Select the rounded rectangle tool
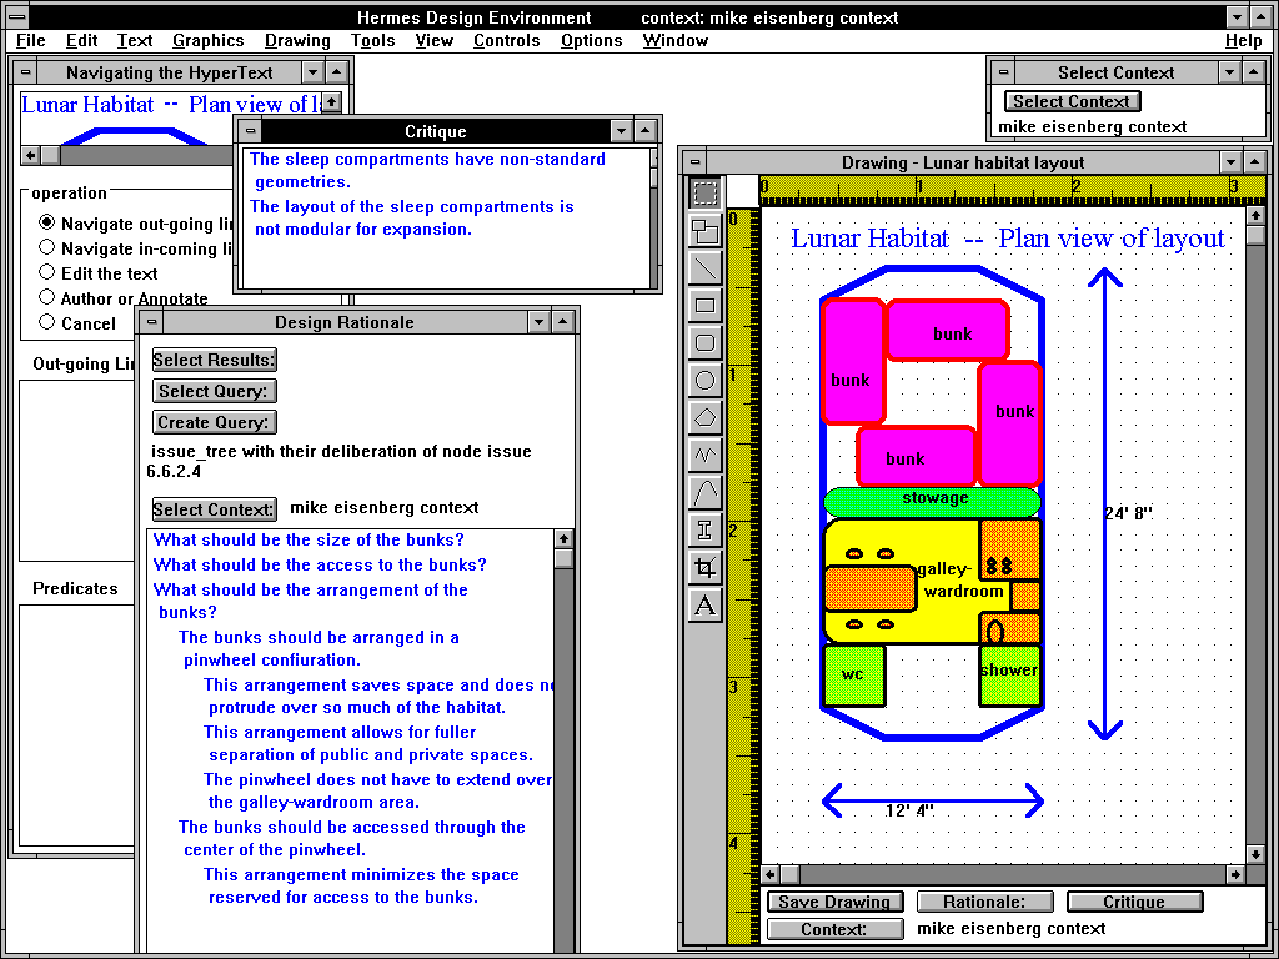1279x959 pixels. 705,343
